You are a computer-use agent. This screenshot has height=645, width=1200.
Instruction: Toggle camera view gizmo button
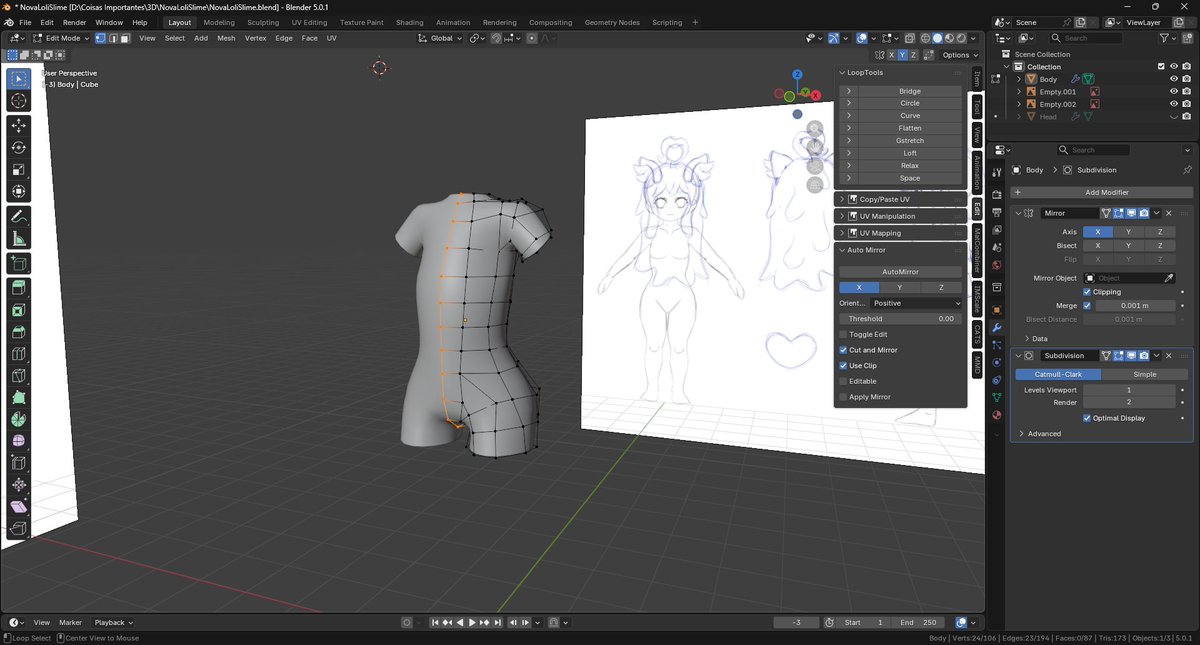(815, 166)
